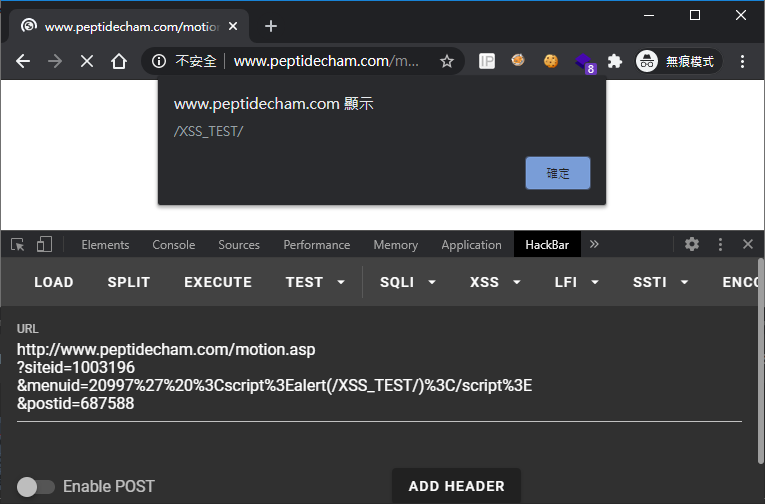Select the peptidecham.com browser tab

click(x=129, y=26)
